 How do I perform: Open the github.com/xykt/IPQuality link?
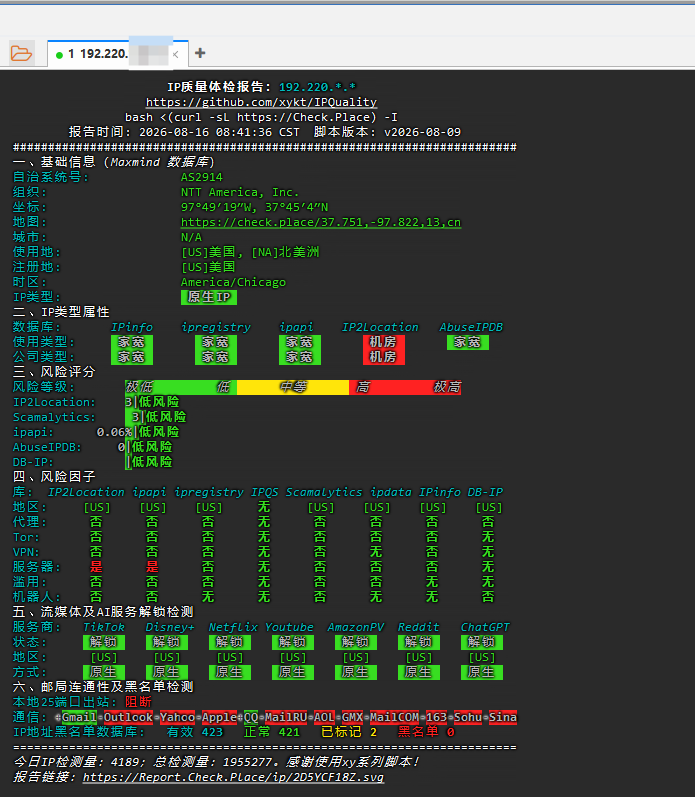261,102
